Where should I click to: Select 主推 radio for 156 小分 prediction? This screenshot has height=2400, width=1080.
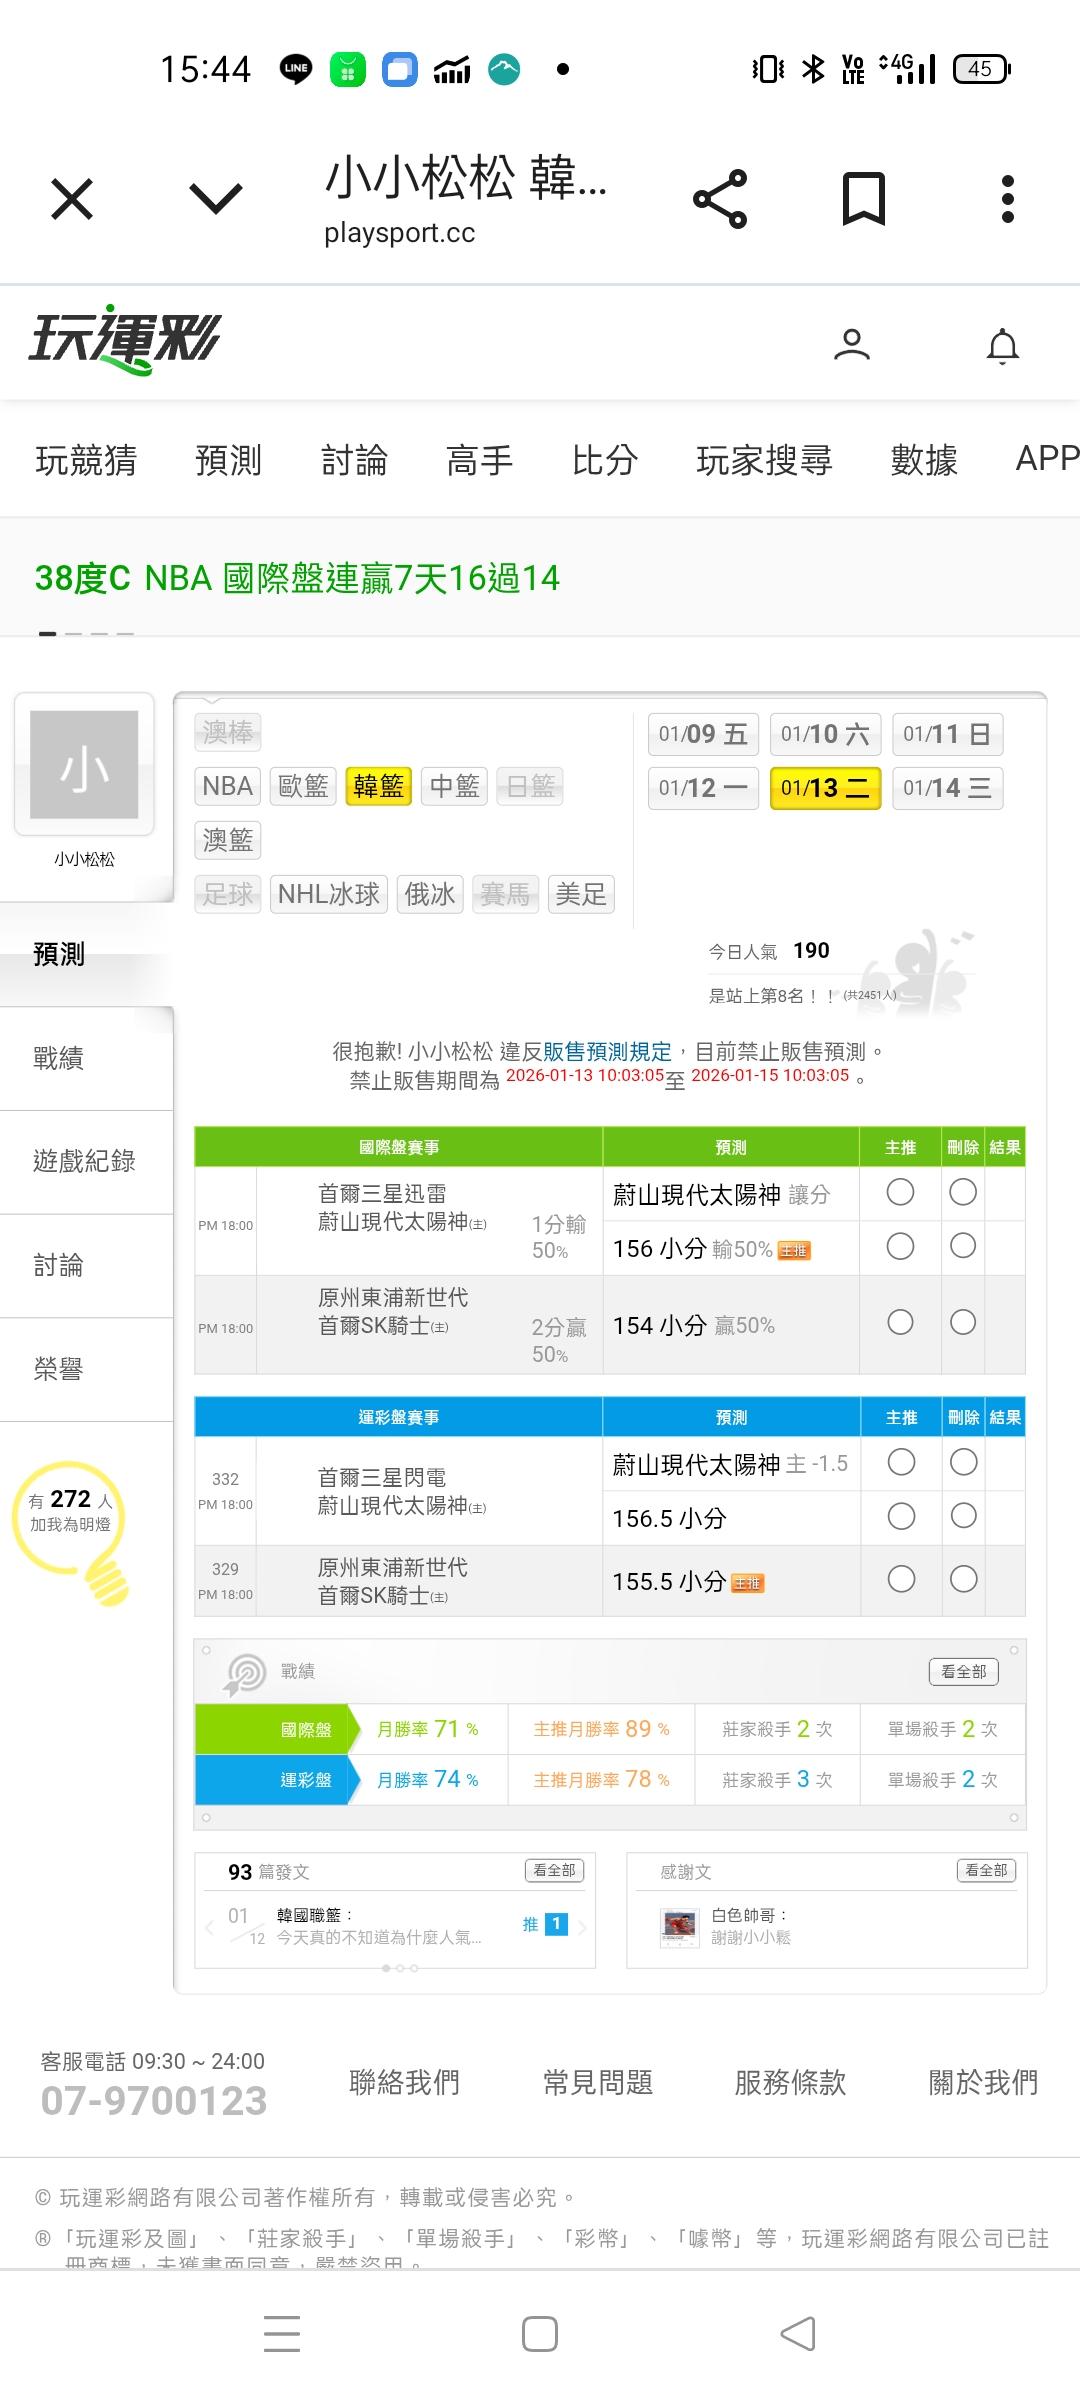pos(900,1246)
